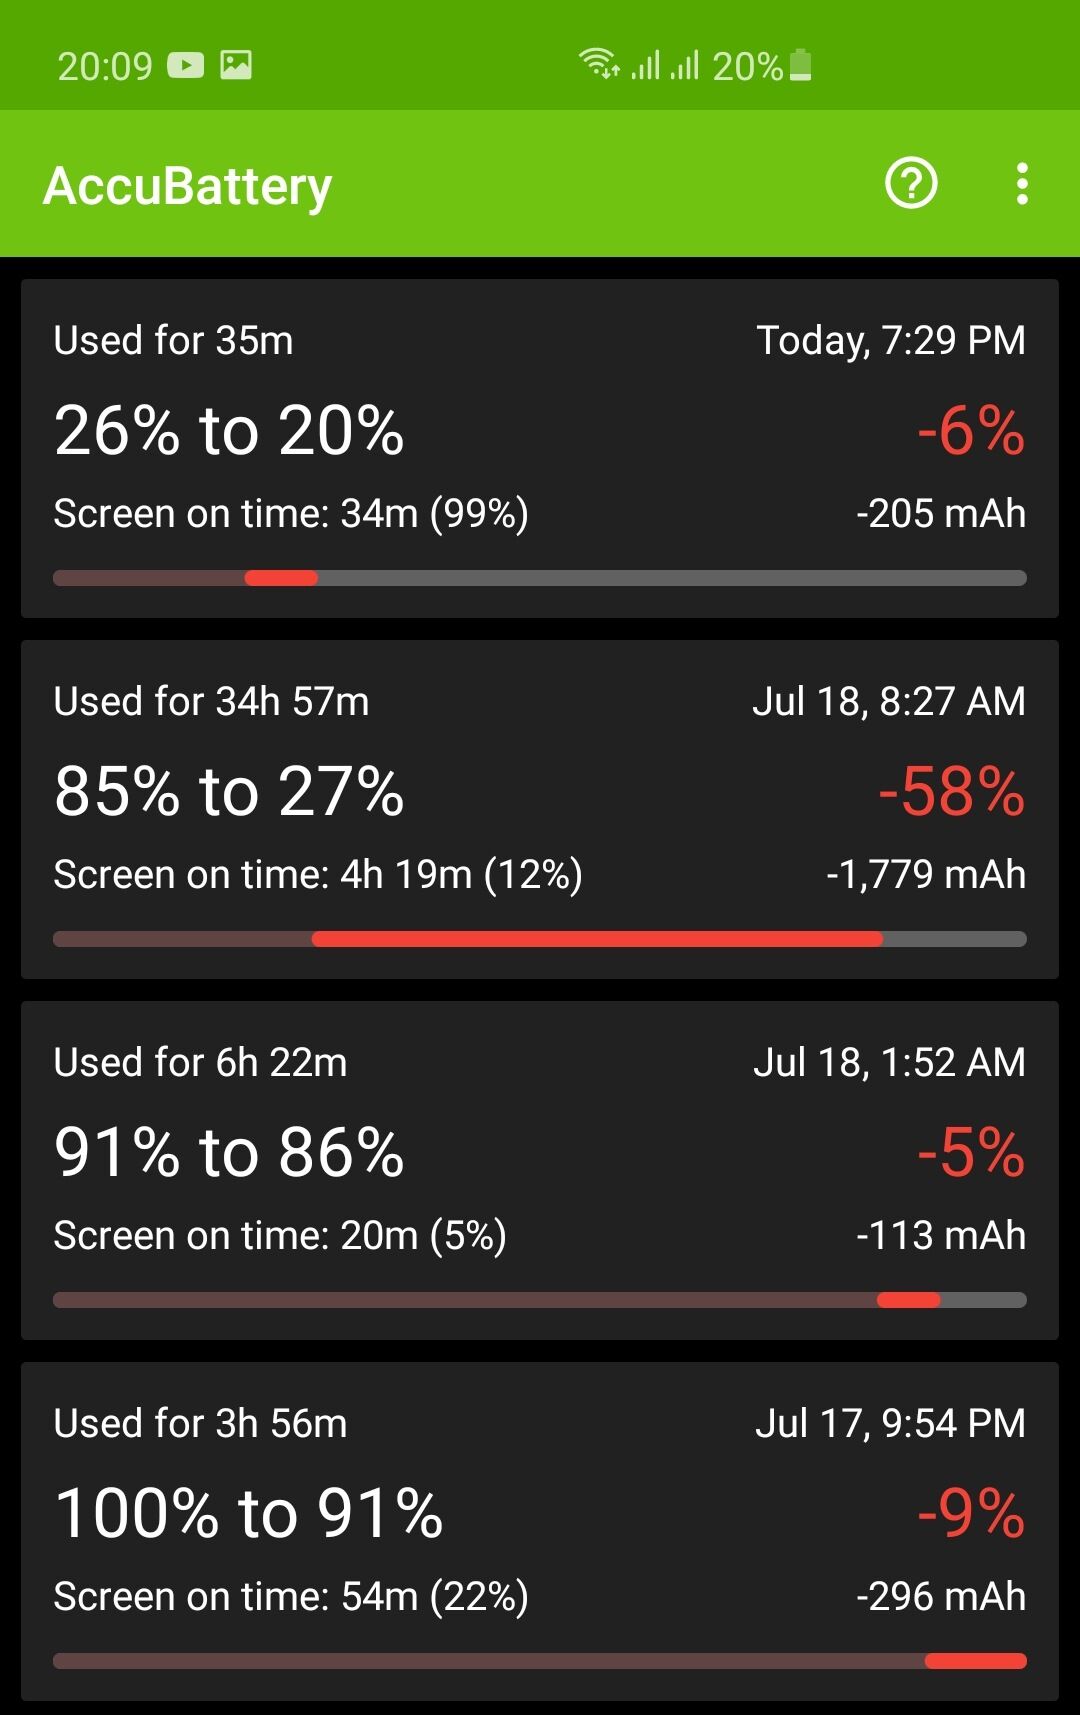The height and width of the screenshot is (1715, 1080).
Task: Click the AccuBattery app title
Action: tap(188, 186)
